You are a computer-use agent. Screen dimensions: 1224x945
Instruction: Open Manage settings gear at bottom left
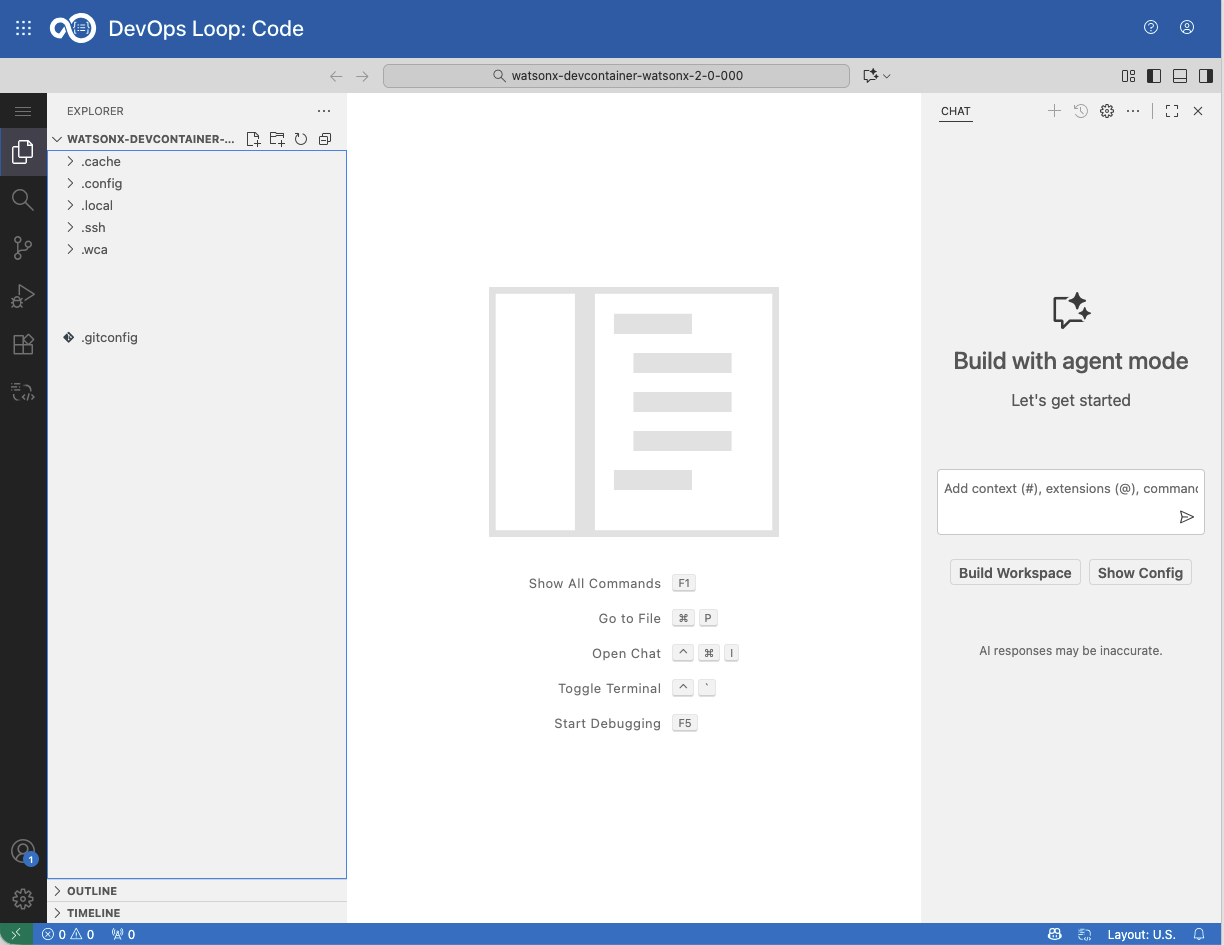pyautogui.click(x=23, y=898)
